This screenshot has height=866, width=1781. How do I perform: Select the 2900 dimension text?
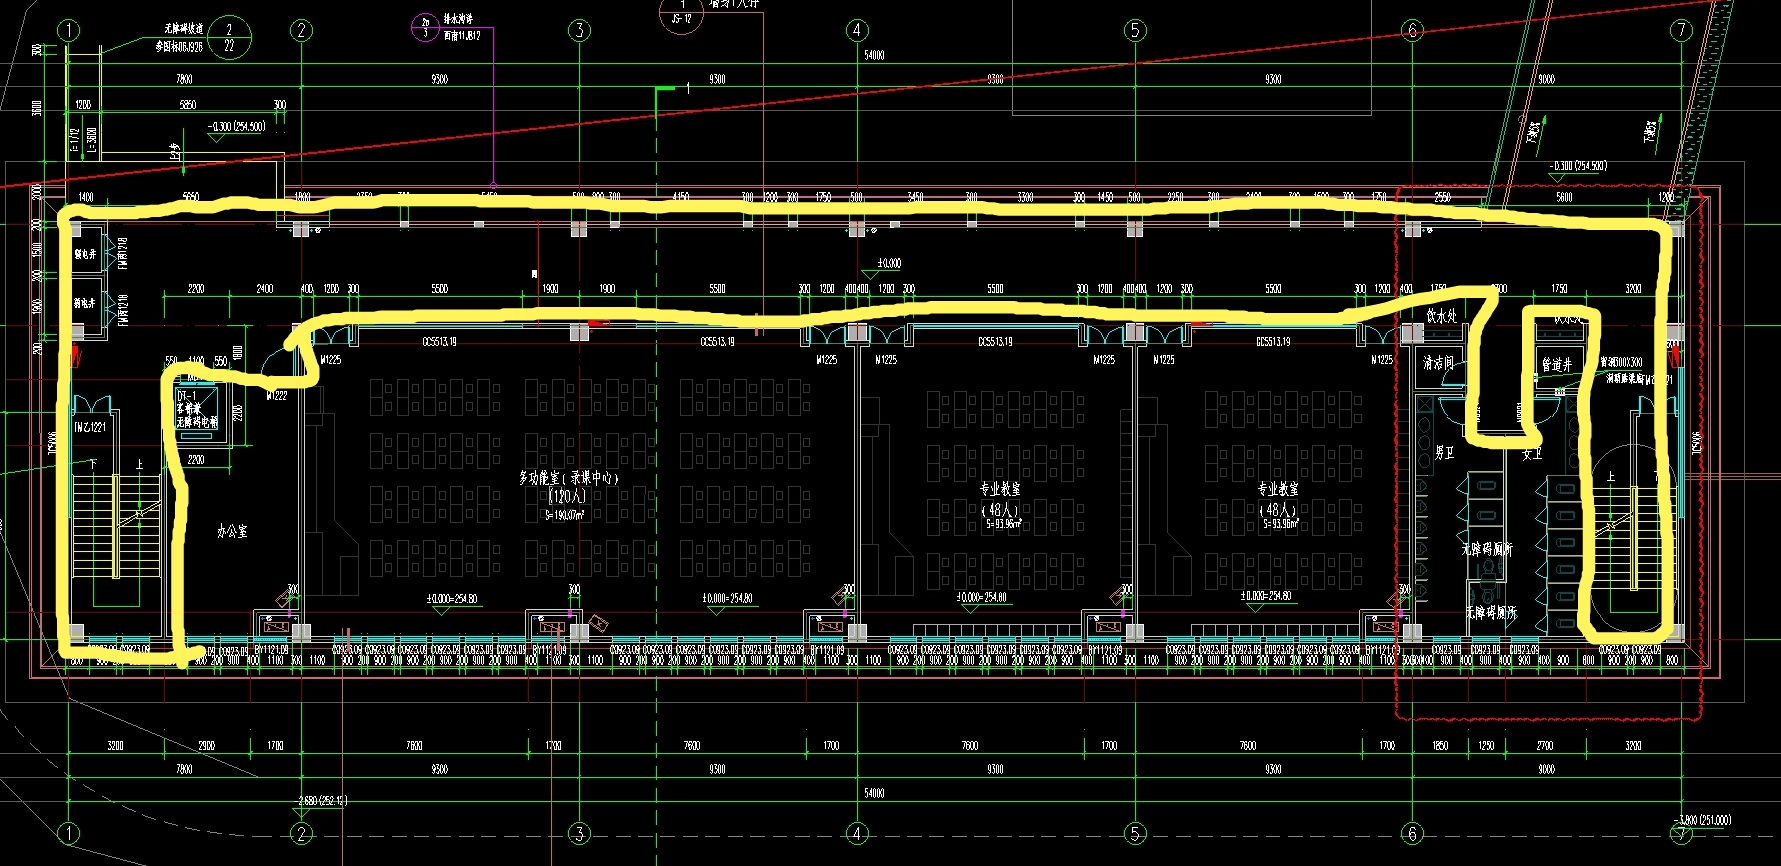pos(206,746)
